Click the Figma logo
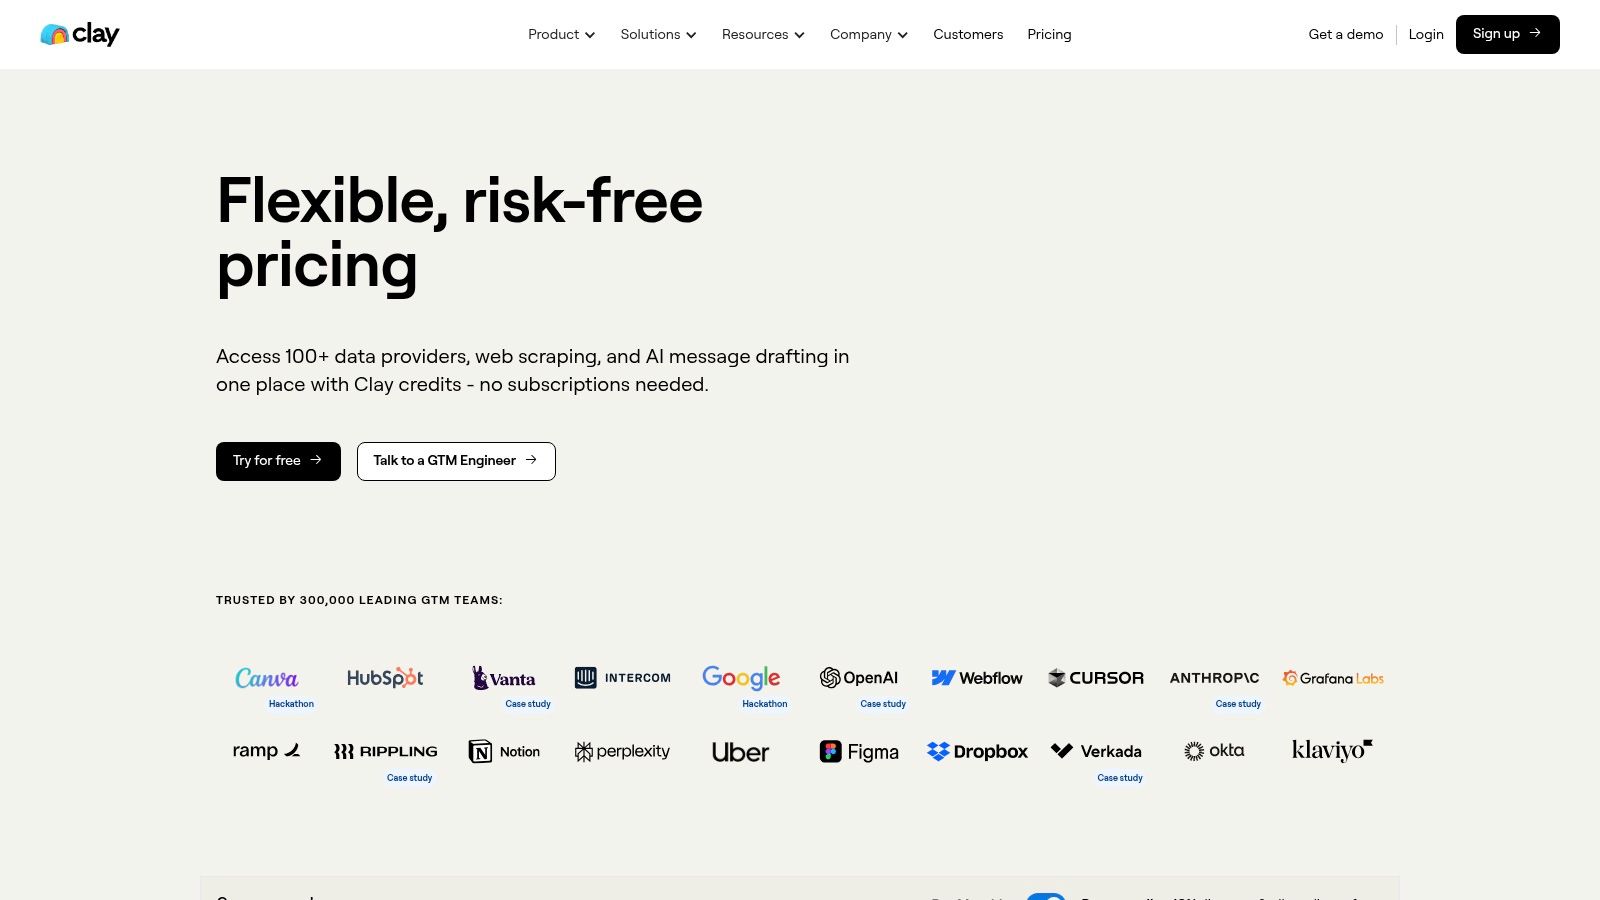This screenshot has width=1600, height=900. tap(859, 751)
